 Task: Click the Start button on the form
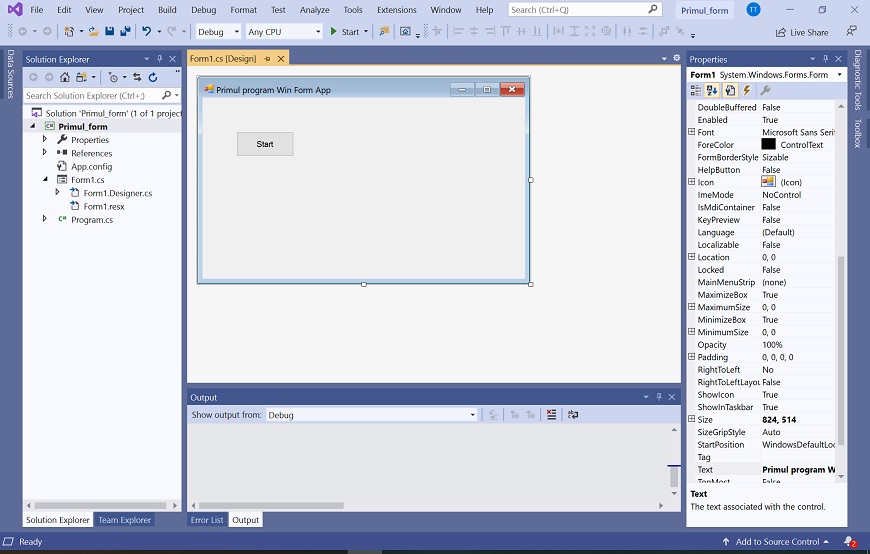(x=265, y=144)
